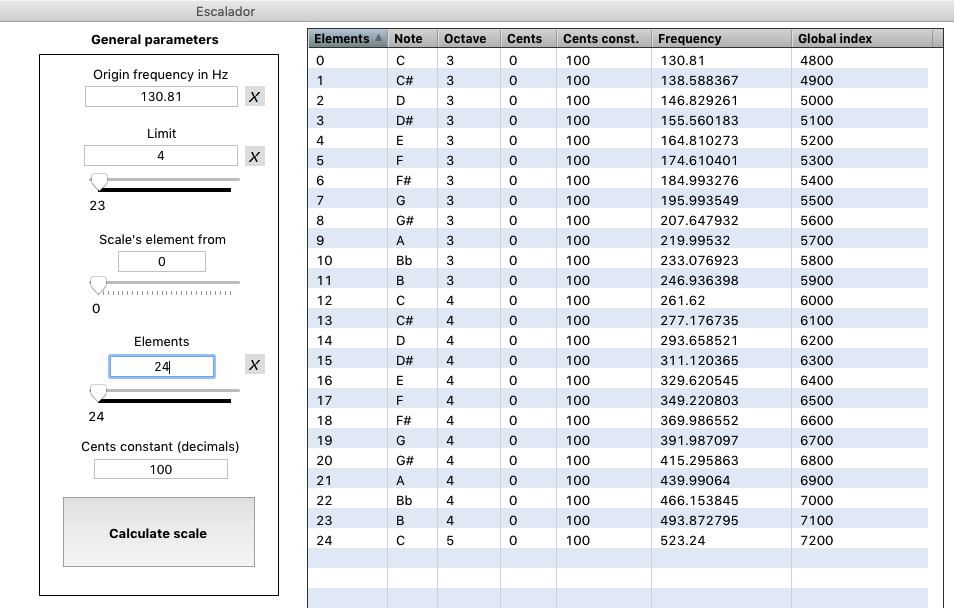This screenshot has width=954, height=608.
Task: Sort table by Note column header
Action: [412, 39]
